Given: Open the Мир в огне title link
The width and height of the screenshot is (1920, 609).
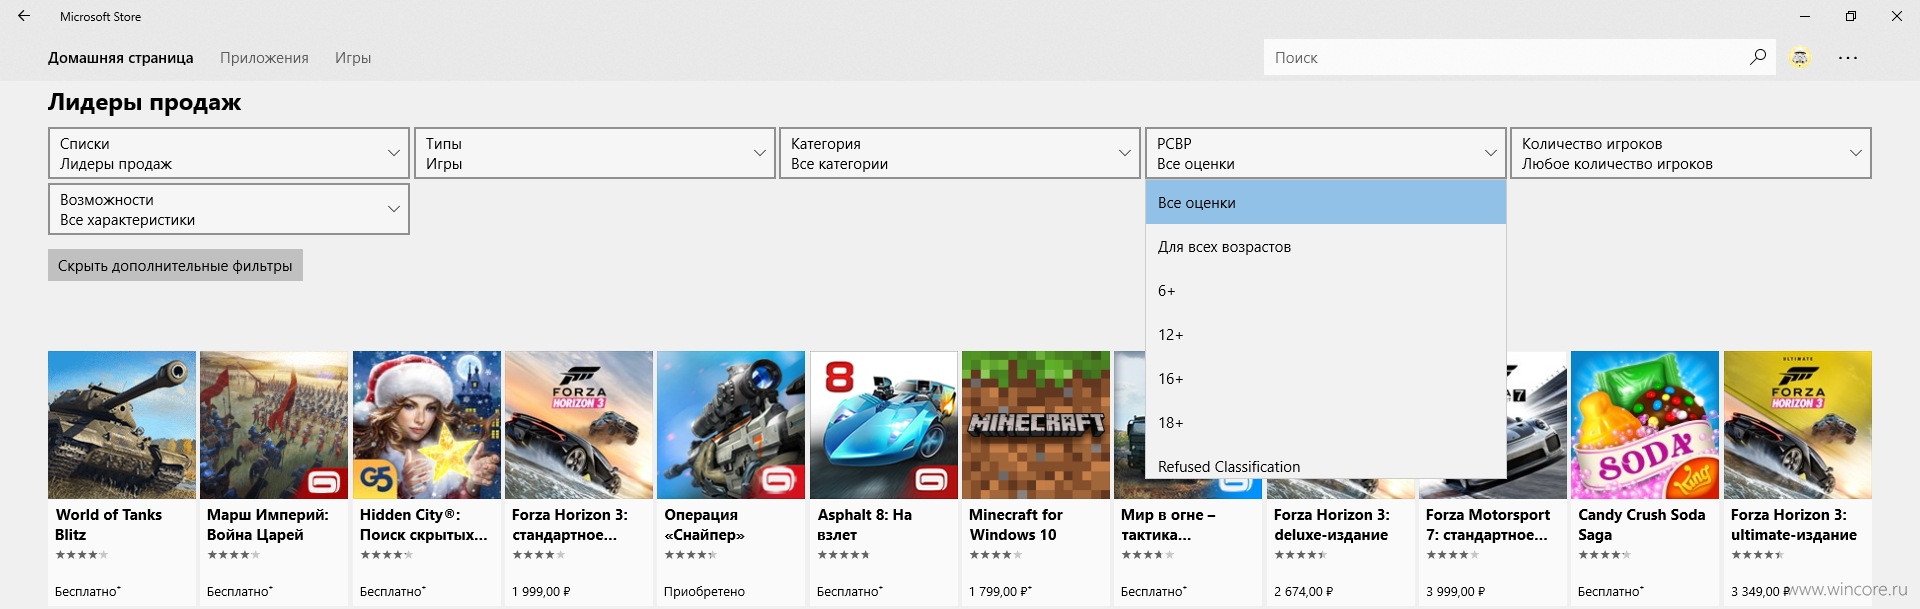Looking at the screenshot, I should (x=1168, y=524).
